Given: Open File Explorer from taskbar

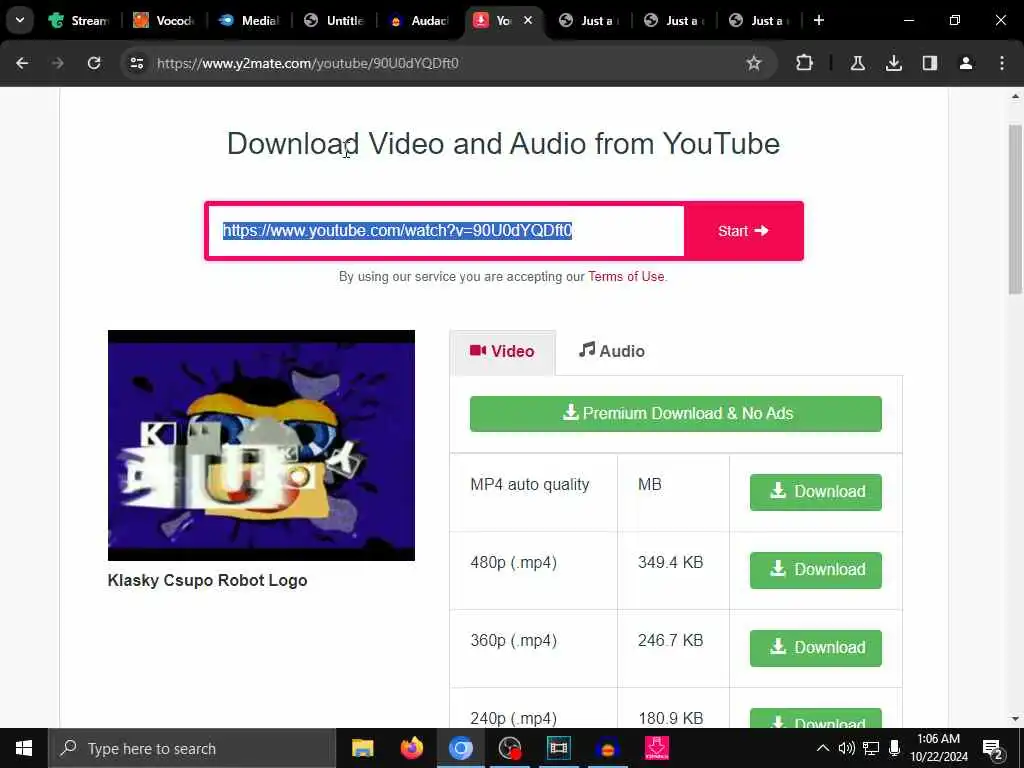Looking at the screenshot, I should 362,748.
